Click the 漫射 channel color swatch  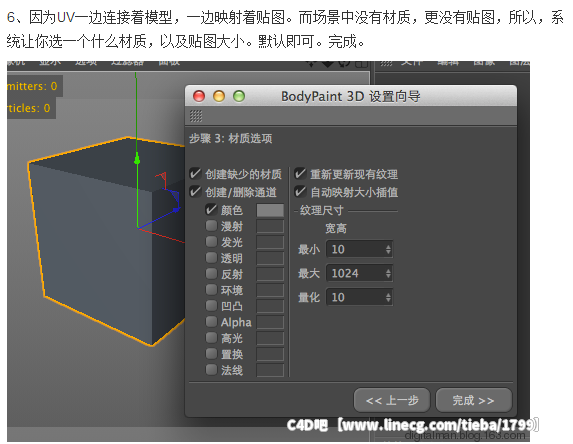coord(270,226)
